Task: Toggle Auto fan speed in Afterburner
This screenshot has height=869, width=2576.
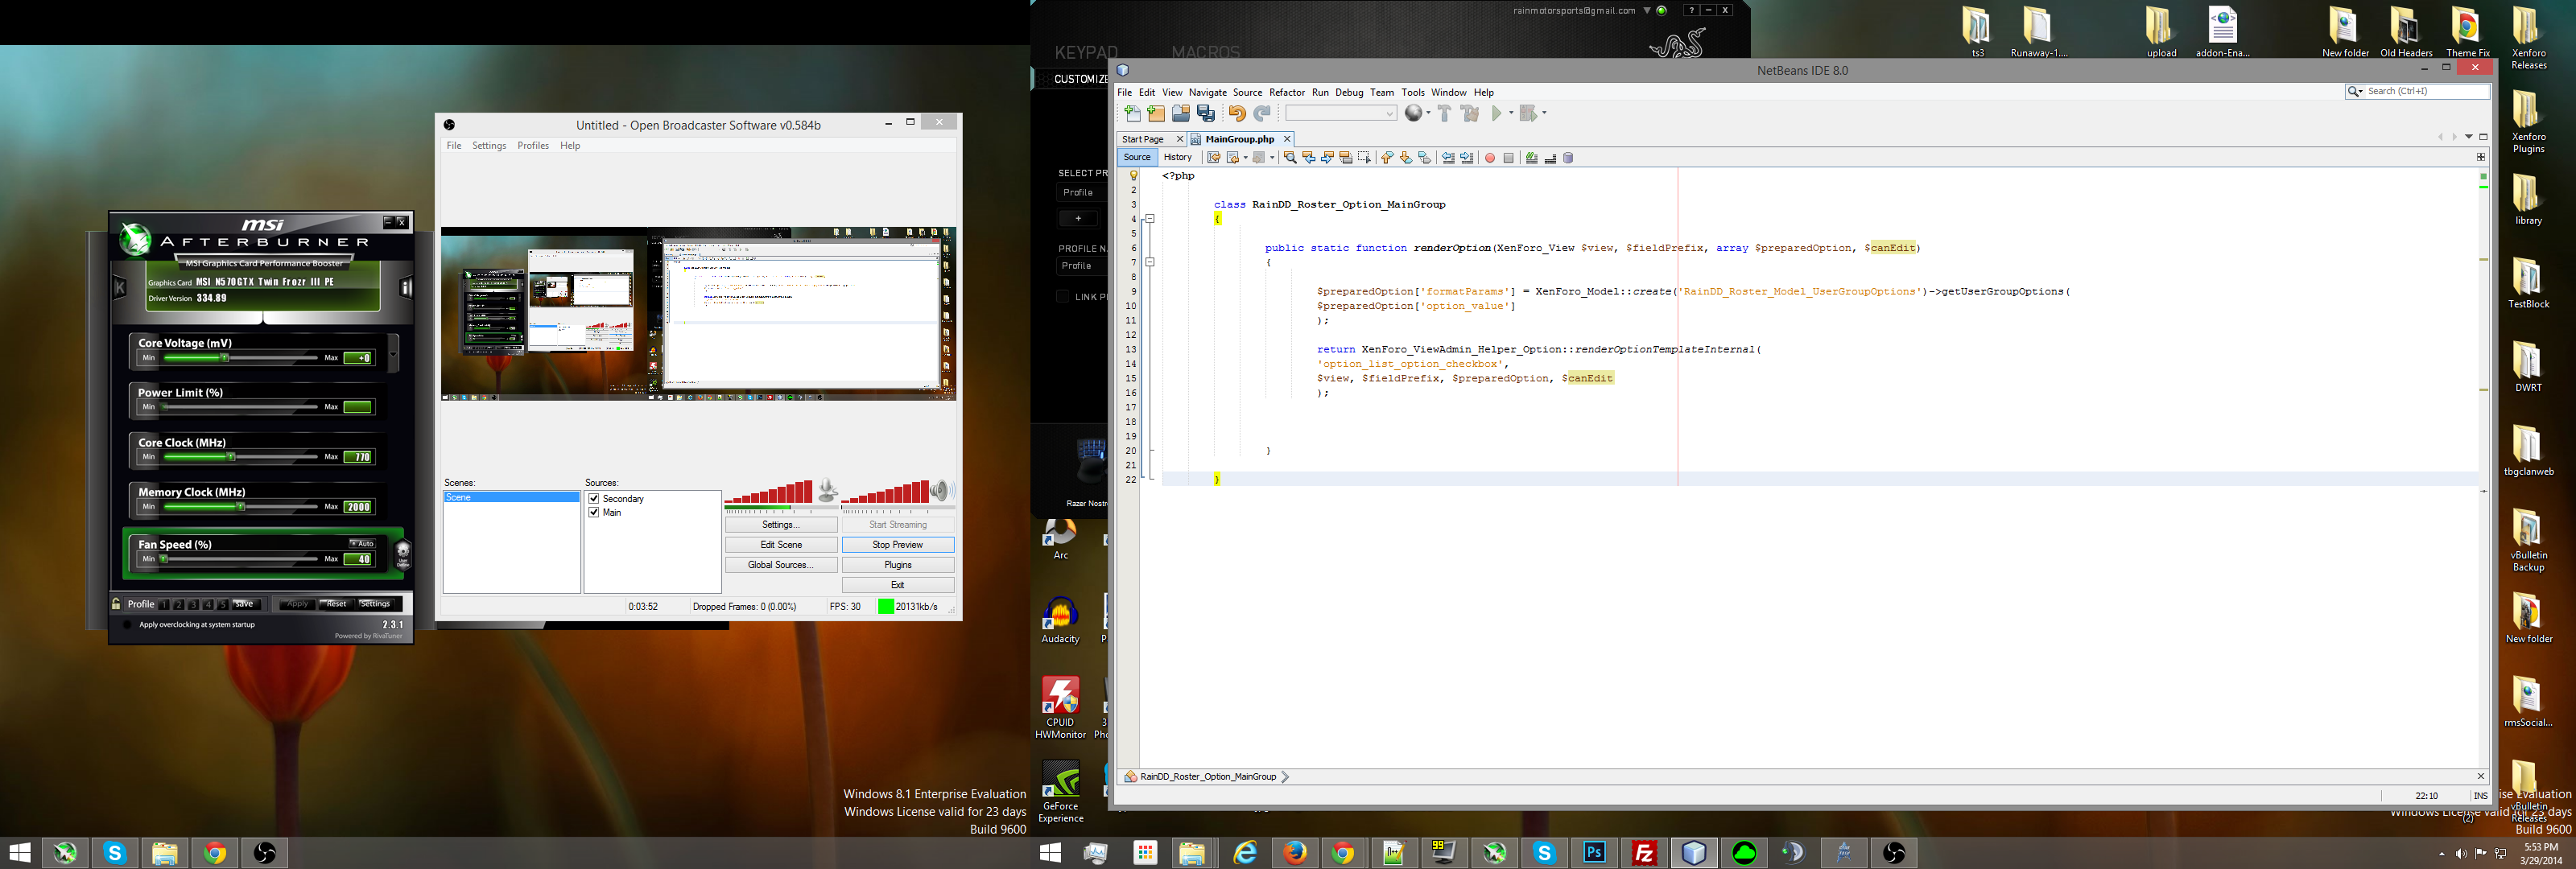Action: [362, 544]
